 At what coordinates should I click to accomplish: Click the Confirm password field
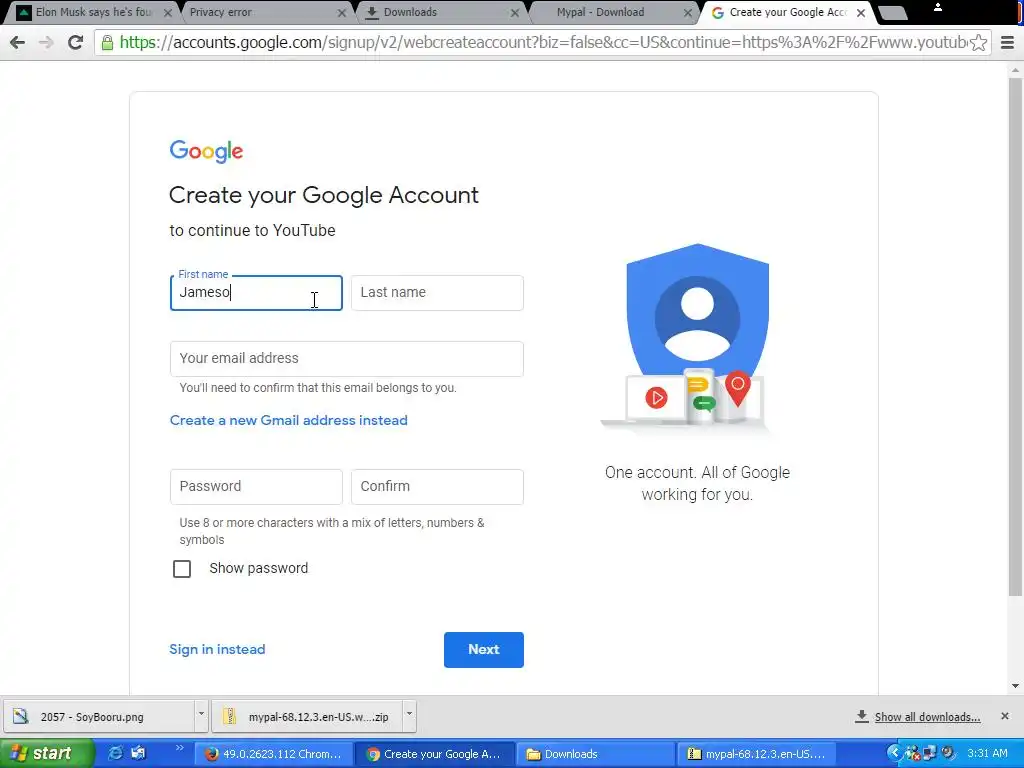click(x=437, y=487)
